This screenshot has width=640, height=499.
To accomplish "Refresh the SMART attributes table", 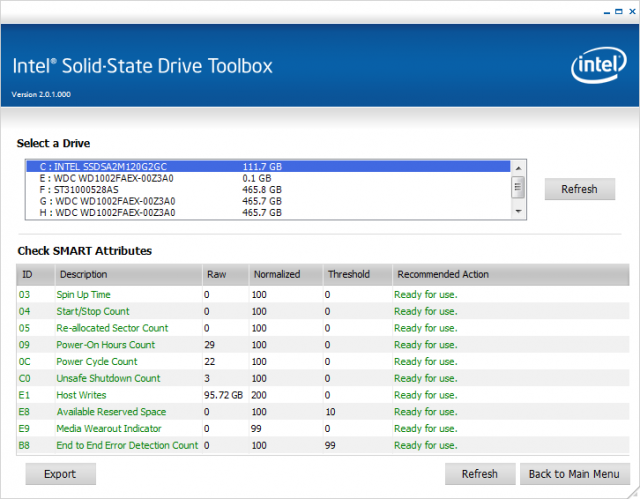I will [x=480, y=474].
